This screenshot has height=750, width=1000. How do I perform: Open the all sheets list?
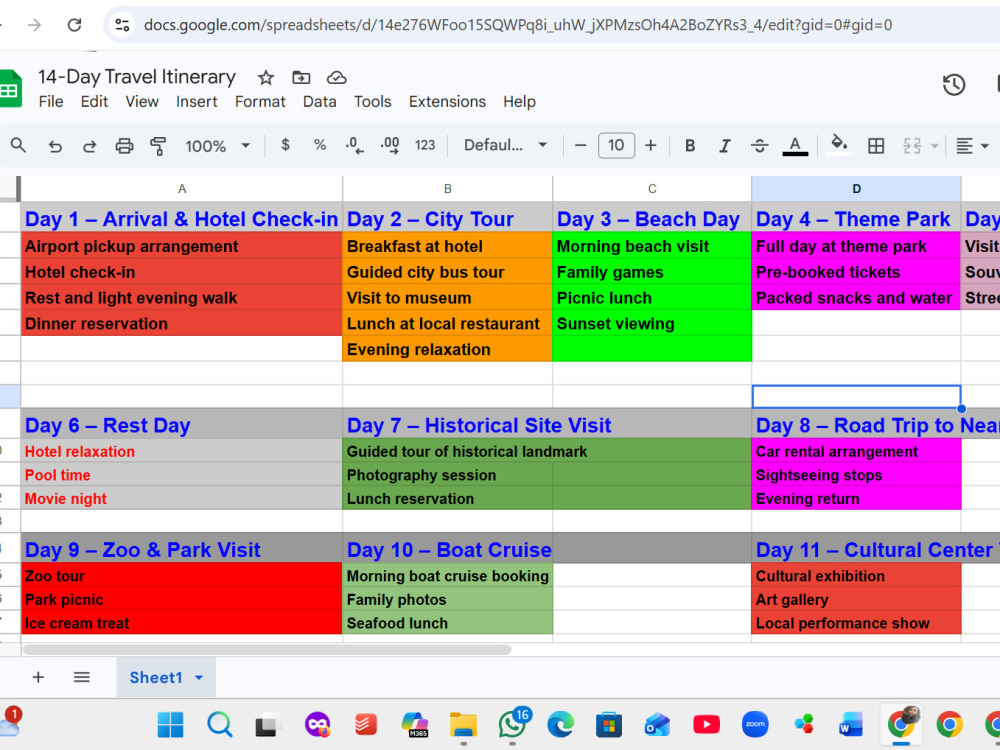pyautogui.click(x=82, y=677)
